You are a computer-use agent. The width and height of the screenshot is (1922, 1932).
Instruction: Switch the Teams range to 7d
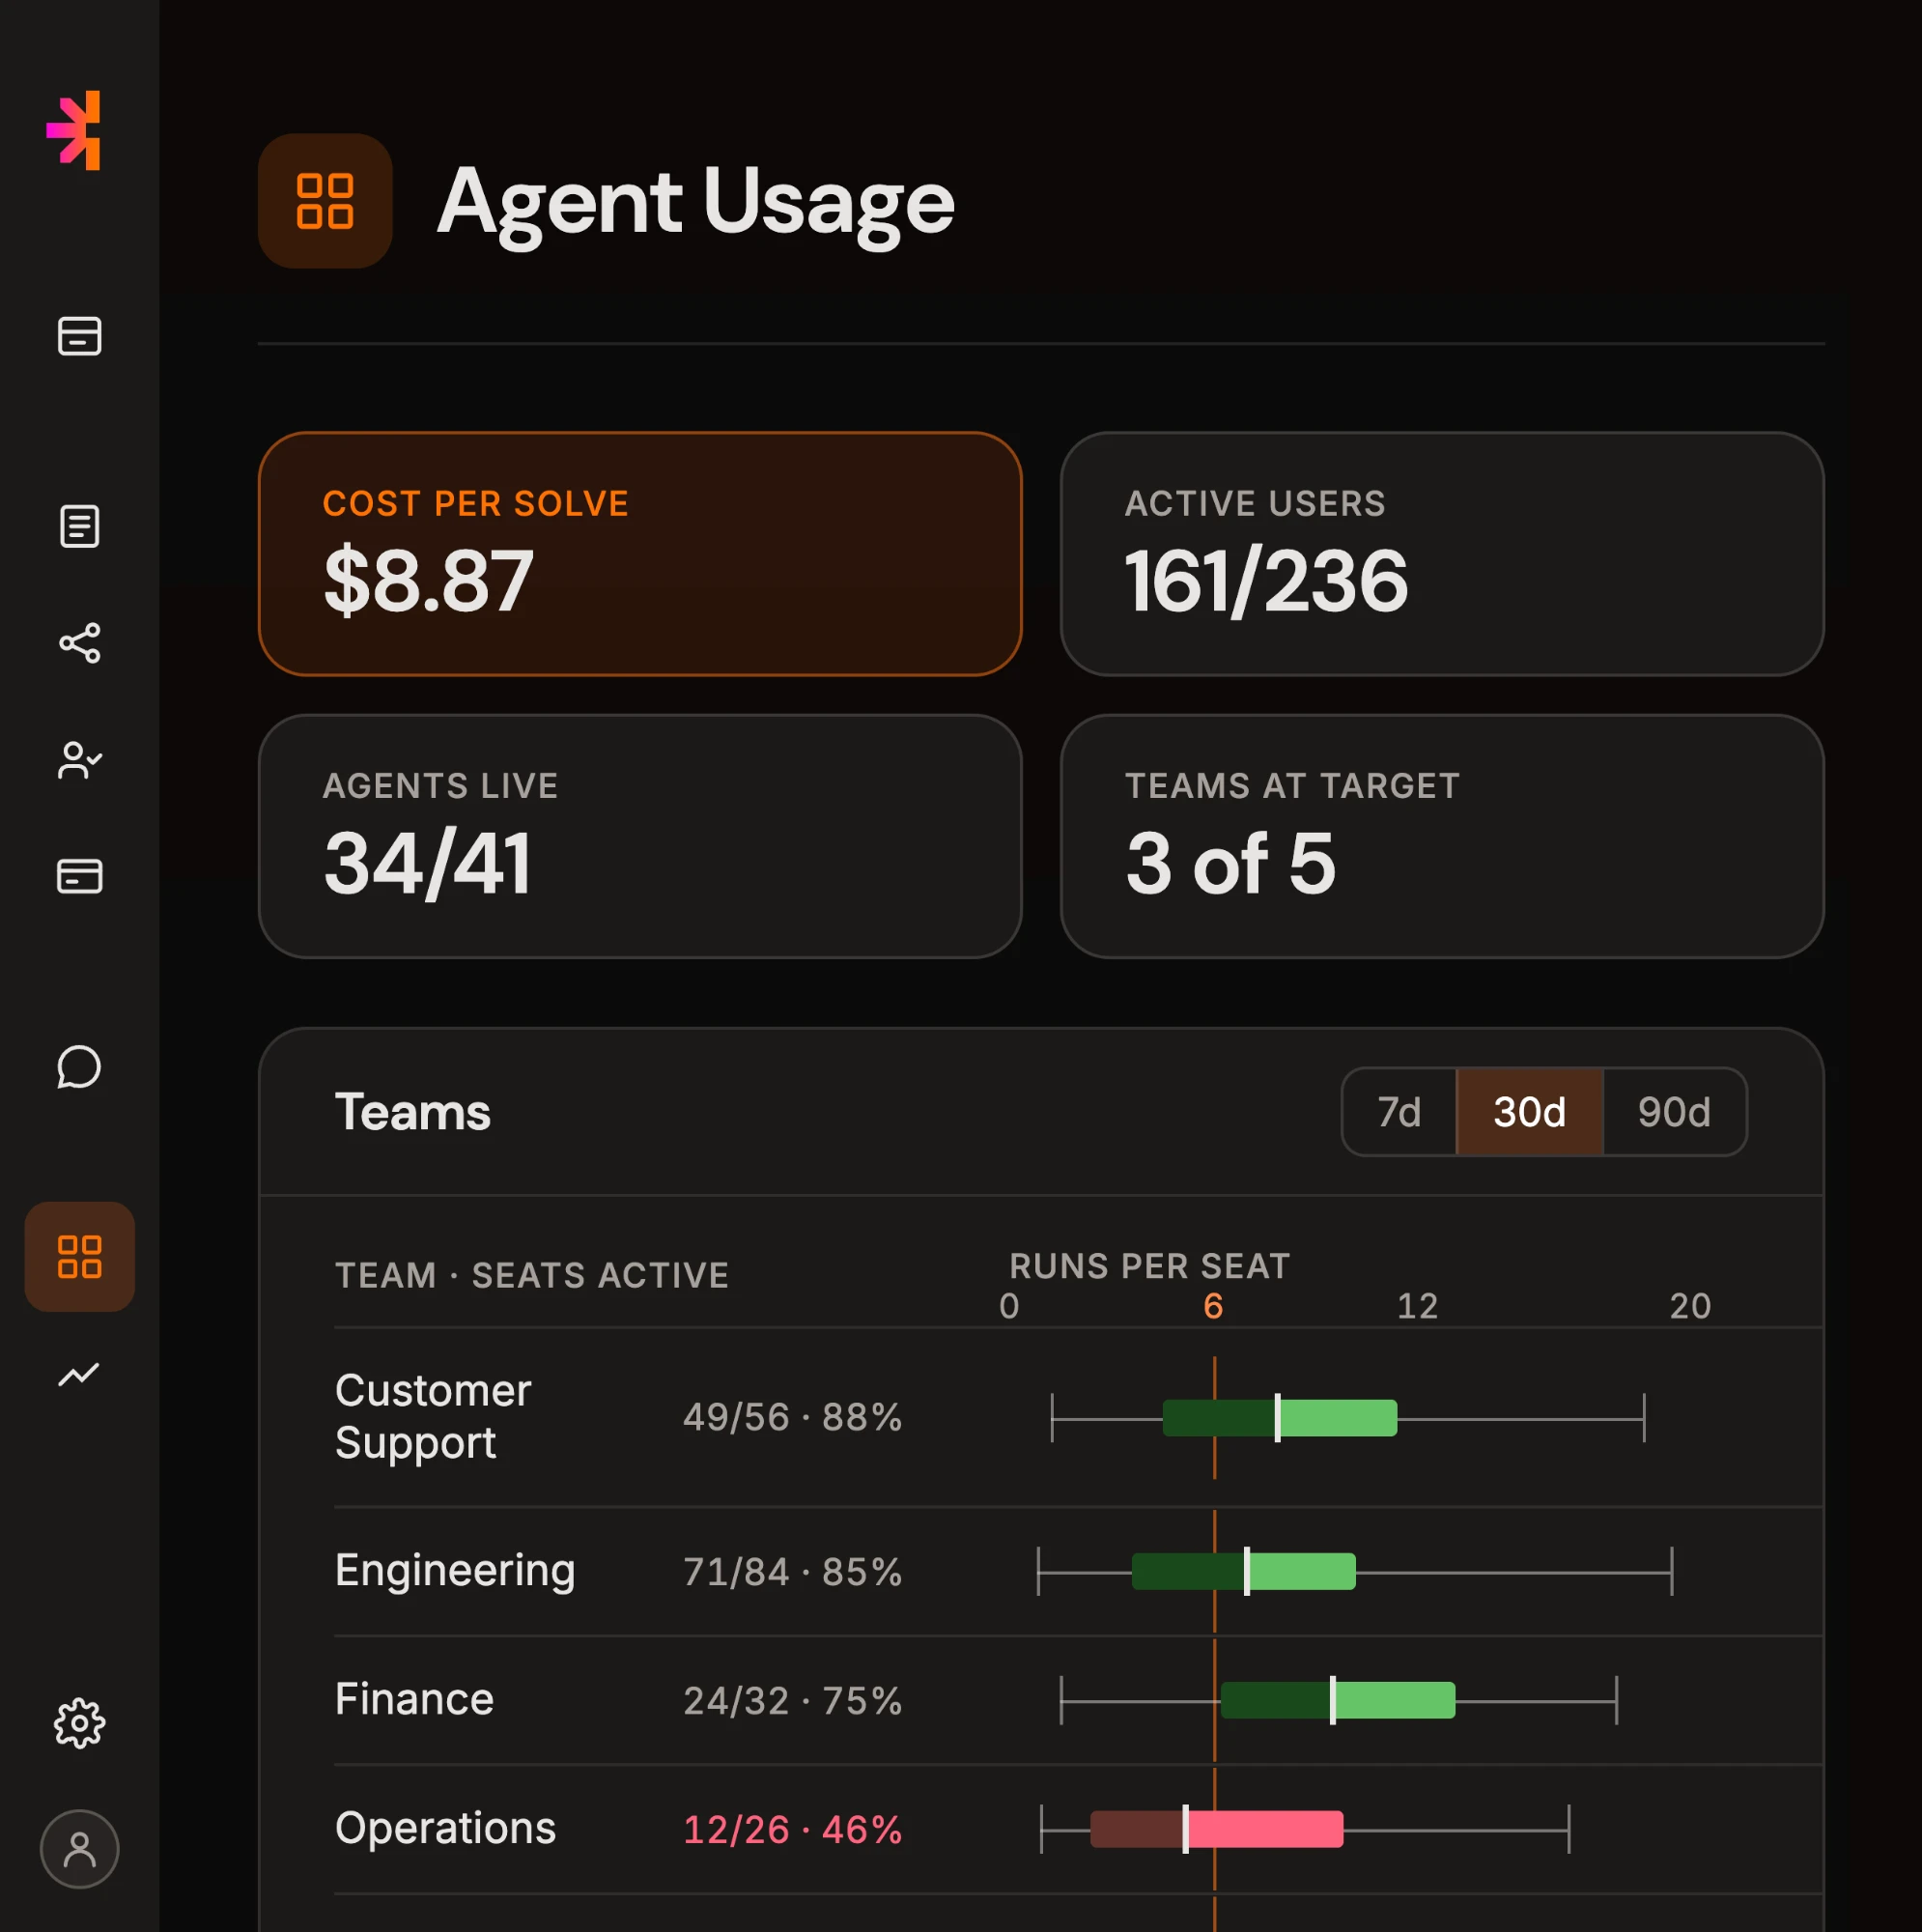click(x=1399, y=1112)
